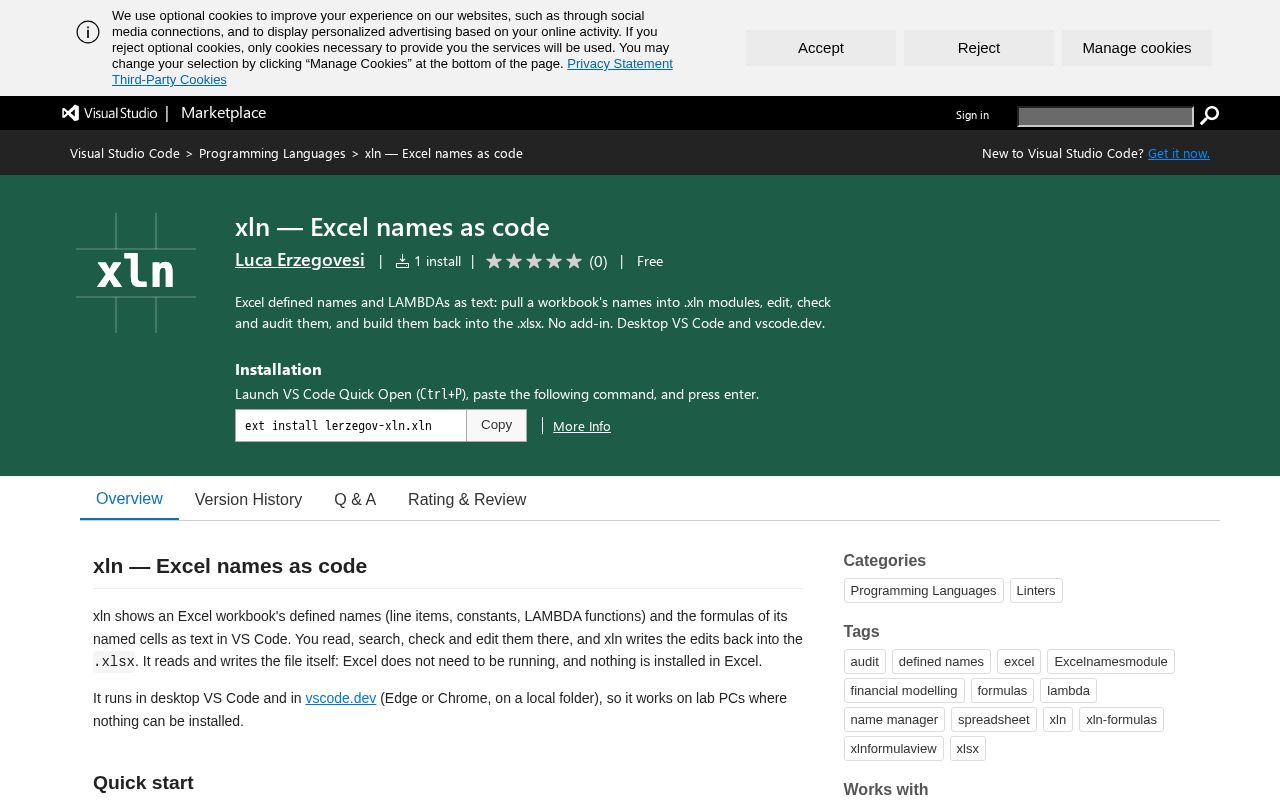Switch to Rating & Review tab
This screenshot has height=800, width=1280.
[x=467, y=500]
